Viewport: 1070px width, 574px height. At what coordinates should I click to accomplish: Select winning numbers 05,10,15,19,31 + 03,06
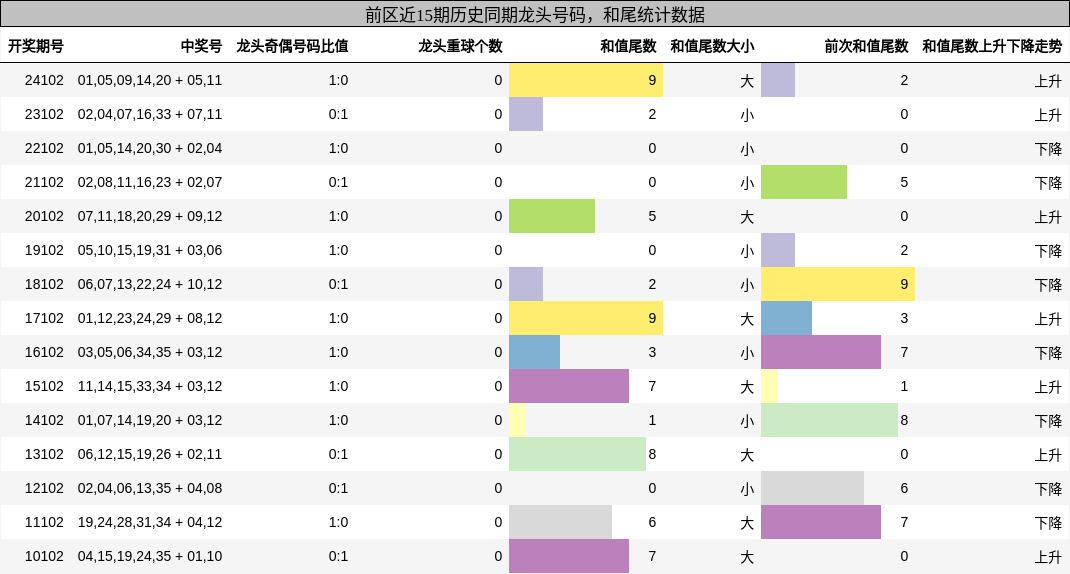tap(149, 250)
